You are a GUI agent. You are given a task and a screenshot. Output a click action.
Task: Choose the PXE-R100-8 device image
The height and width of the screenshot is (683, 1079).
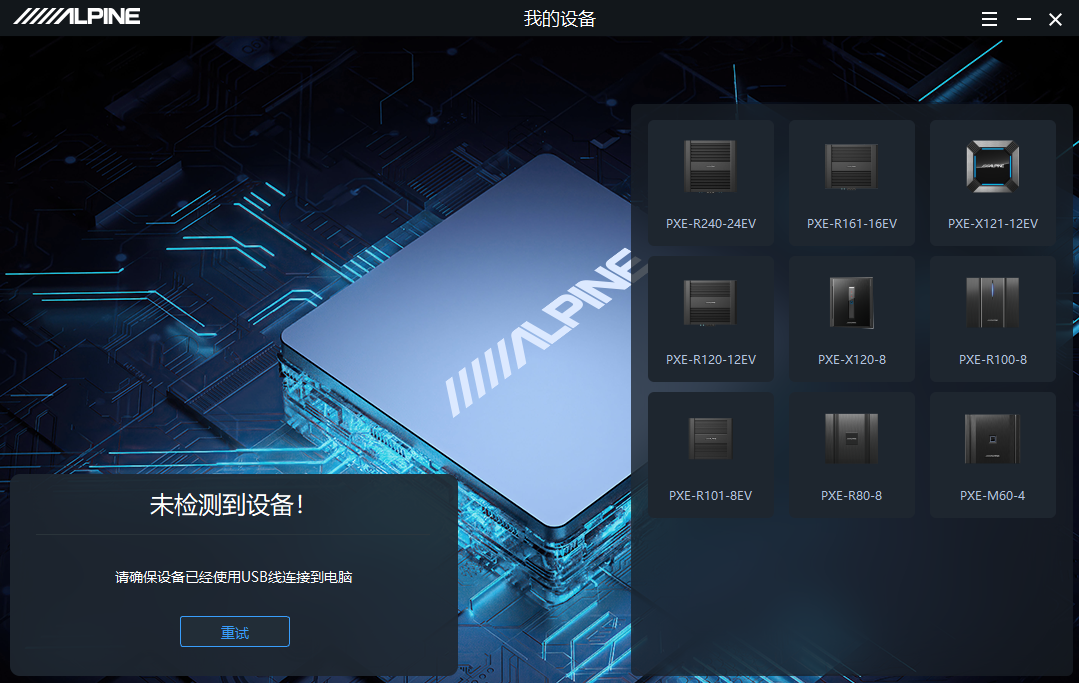point(992,302)
